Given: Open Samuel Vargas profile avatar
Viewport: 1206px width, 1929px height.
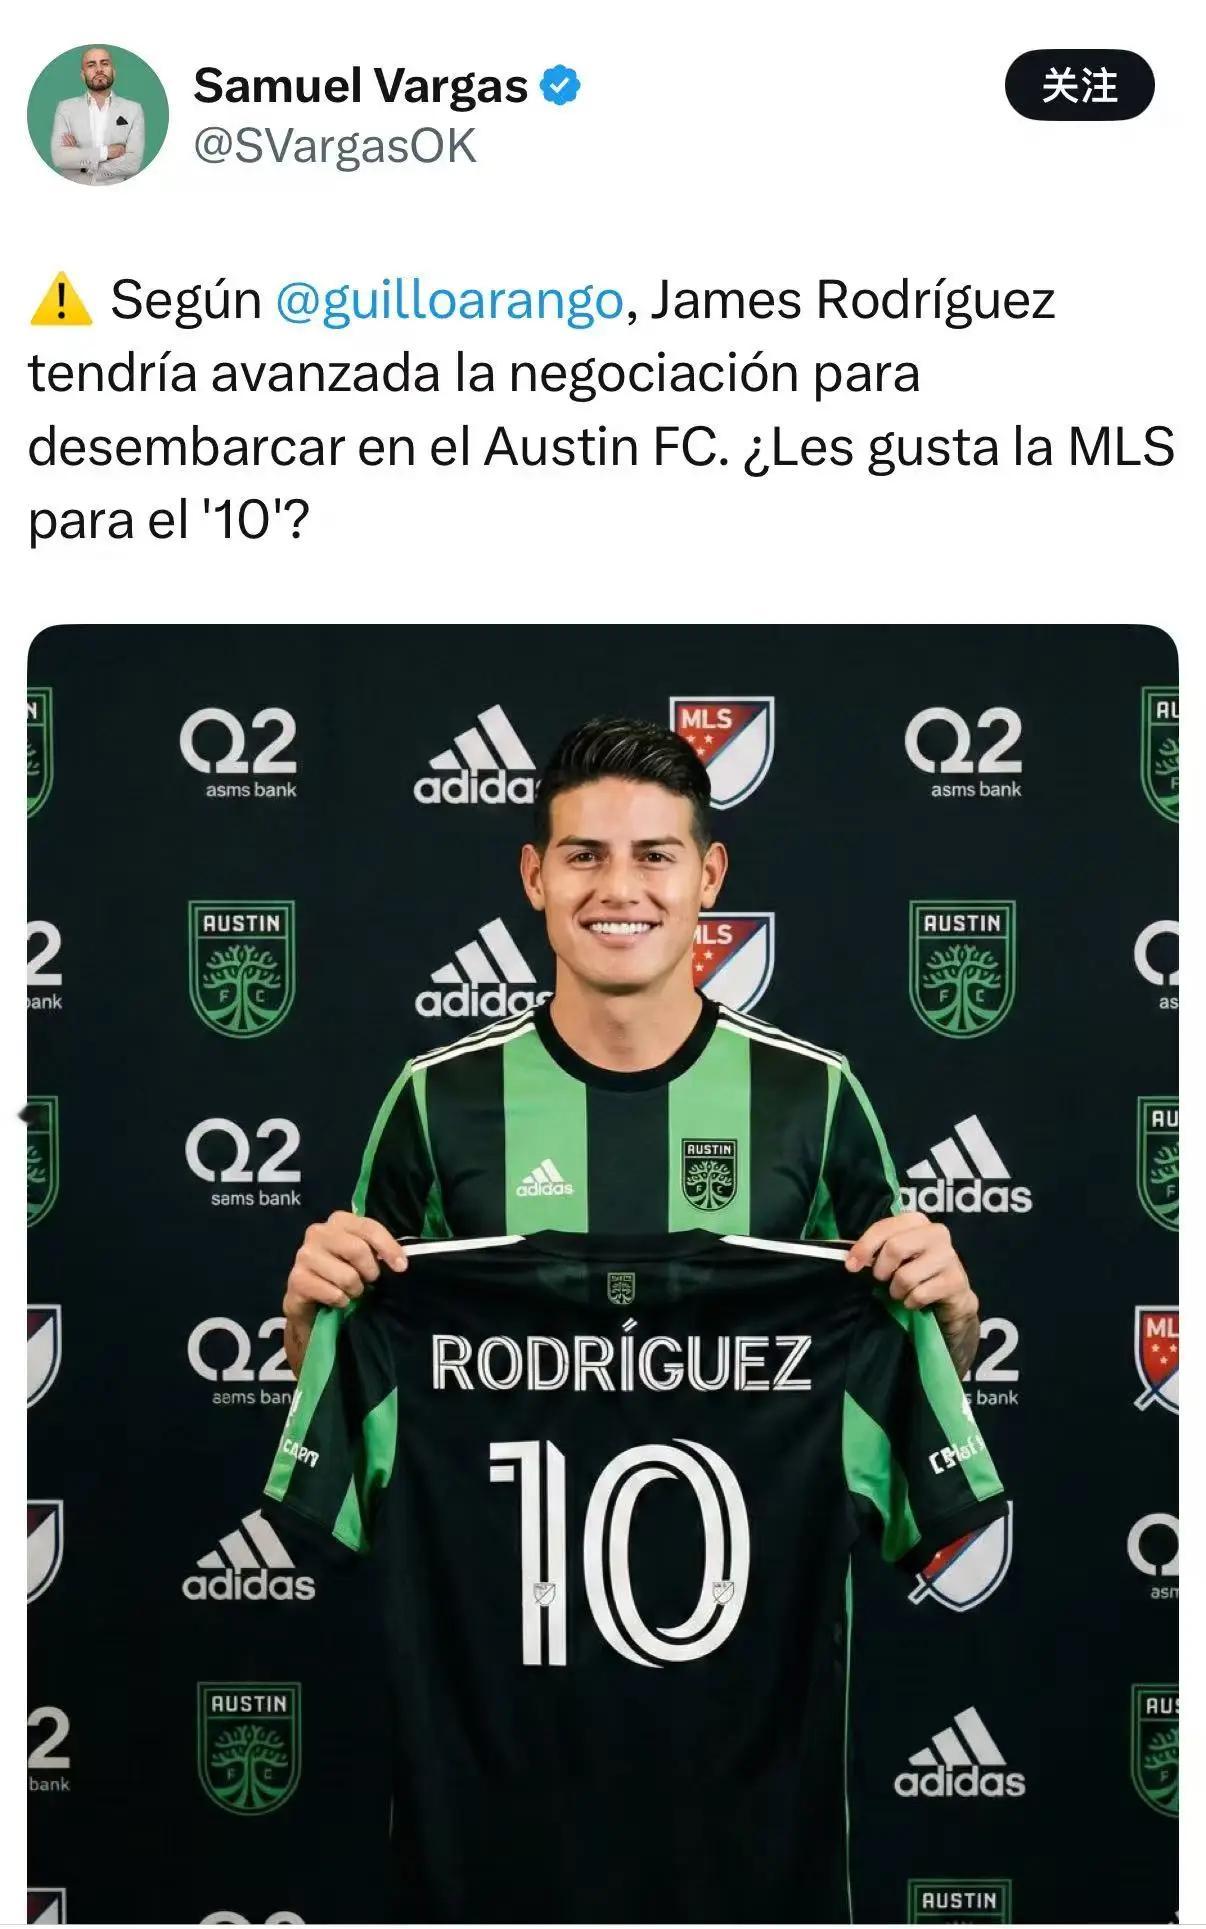Looking at the screenshot, I should [98, 115].
